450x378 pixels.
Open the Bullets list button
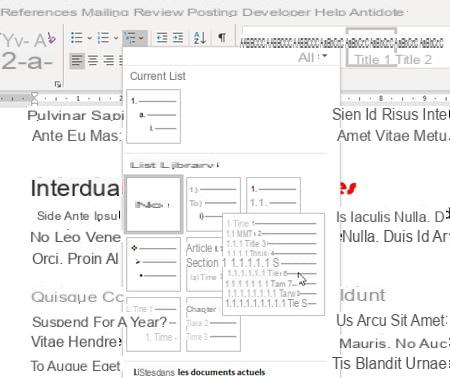77,38
